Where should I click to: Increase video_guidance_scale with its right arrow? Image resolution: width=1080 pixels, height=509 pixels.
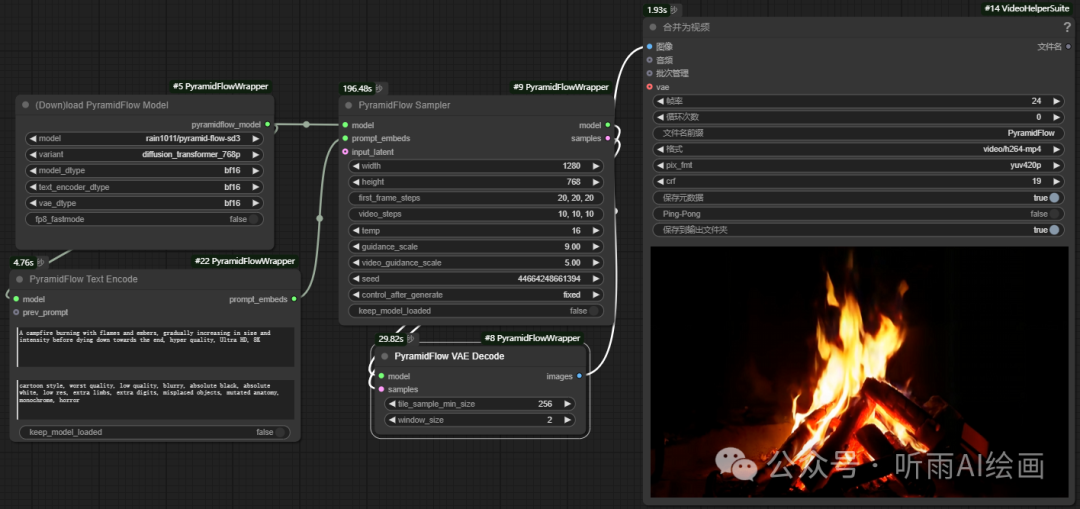pyautogui.click(x=594, y=262)
